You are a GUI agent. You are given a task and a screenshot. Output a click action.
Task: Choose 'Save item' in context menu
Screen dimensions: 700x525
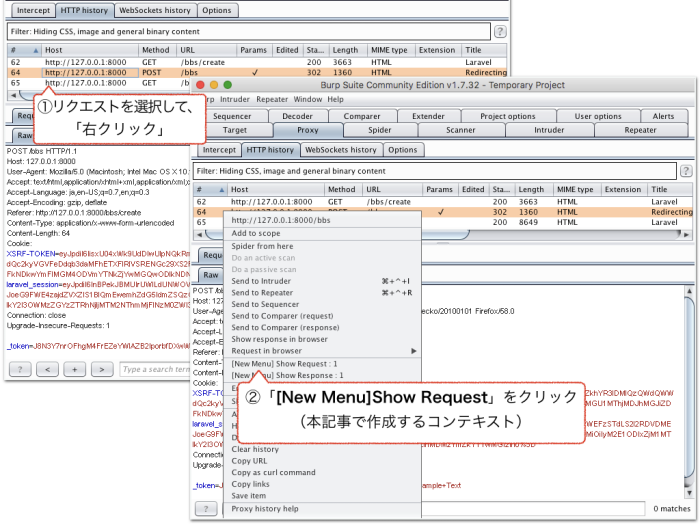(x=322, y=496)
